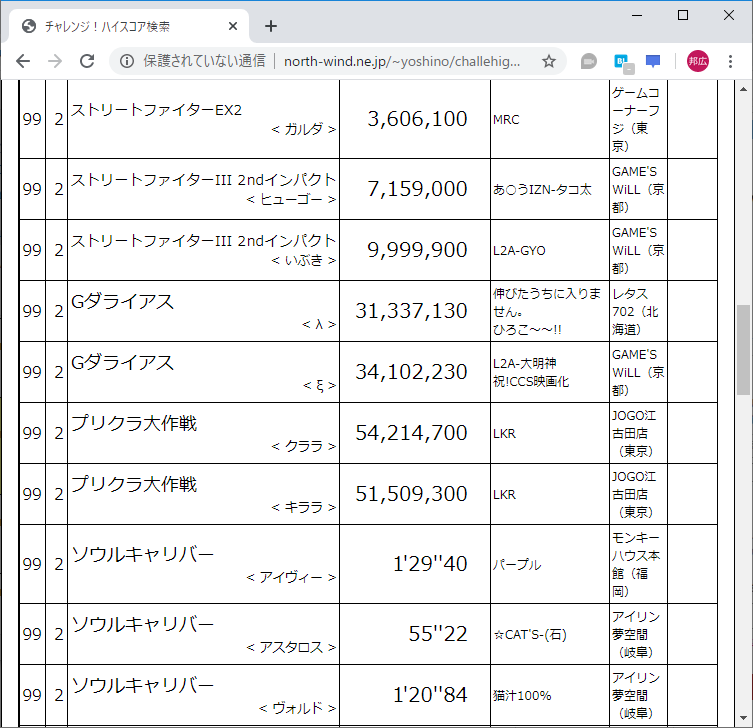Select ソウルキャリバー title in アイヴィー row
753x728 pixels.
click(143, 555)
